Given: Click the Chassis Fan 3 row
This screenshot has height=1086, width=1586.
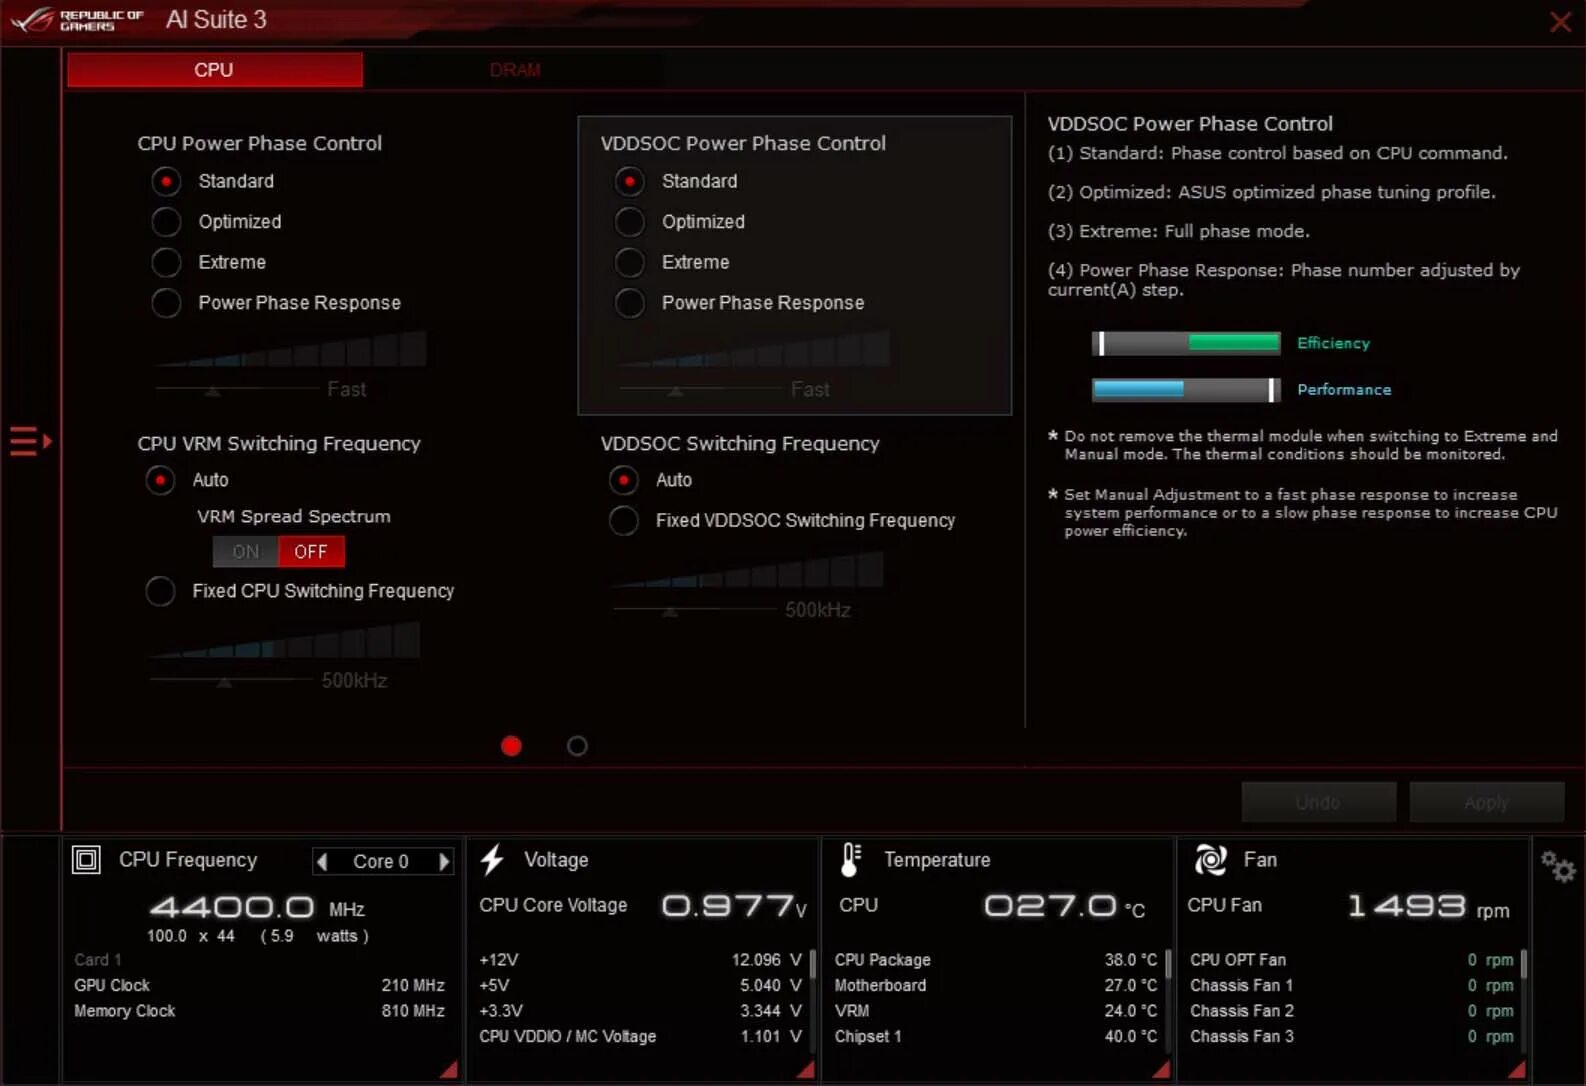Looking at the screenshot, I should tap(1351, 1037).
